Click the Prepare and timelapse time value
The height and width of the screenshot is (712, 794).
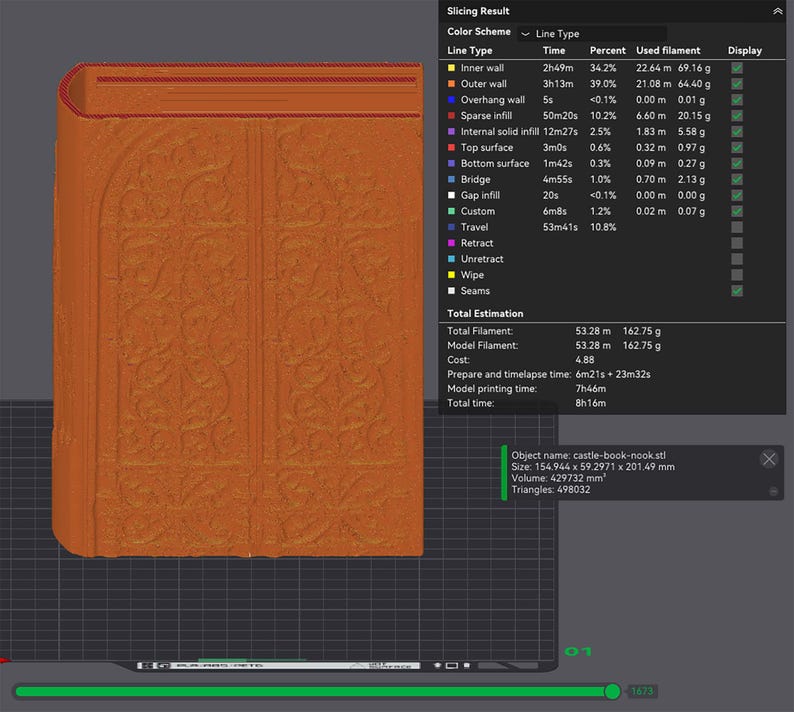click(x=613, y=374)
